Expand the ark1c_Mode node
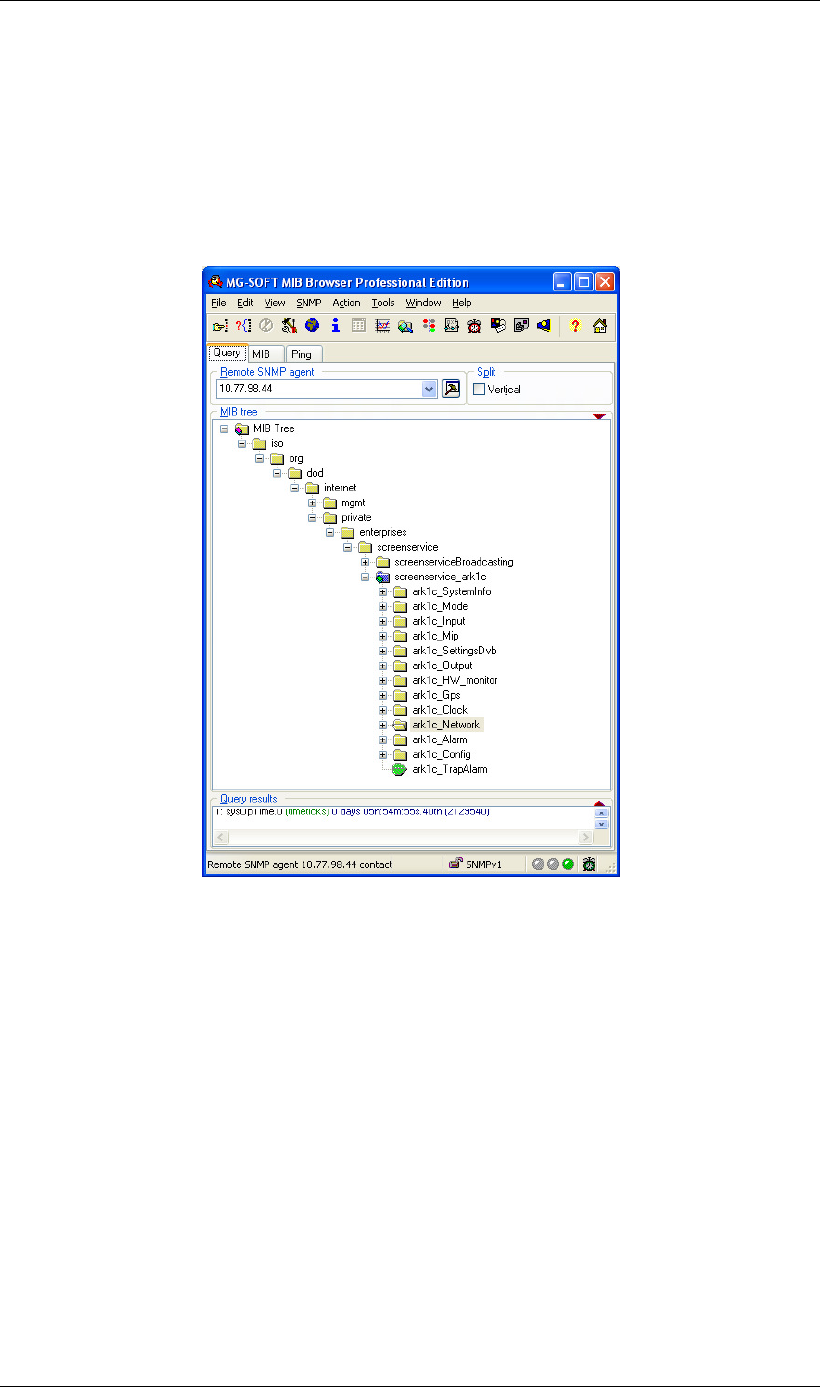This screenshot has width=820, height=1387. (x=383, y=607)
